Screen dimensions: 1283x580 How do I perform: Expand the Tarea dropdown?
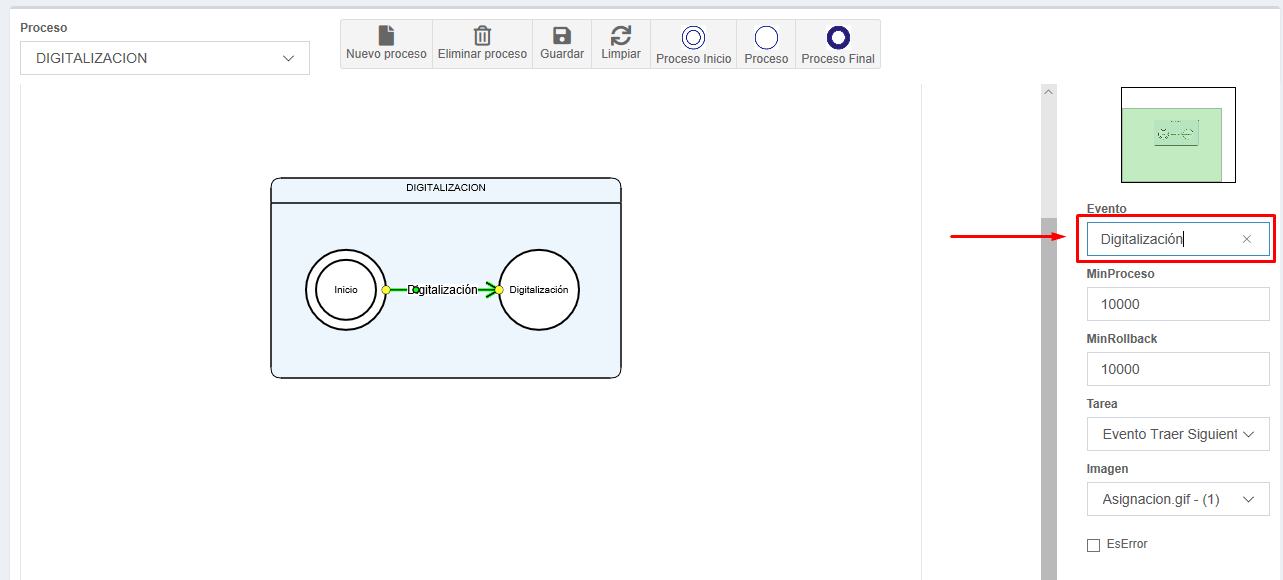coord(1178,434)
